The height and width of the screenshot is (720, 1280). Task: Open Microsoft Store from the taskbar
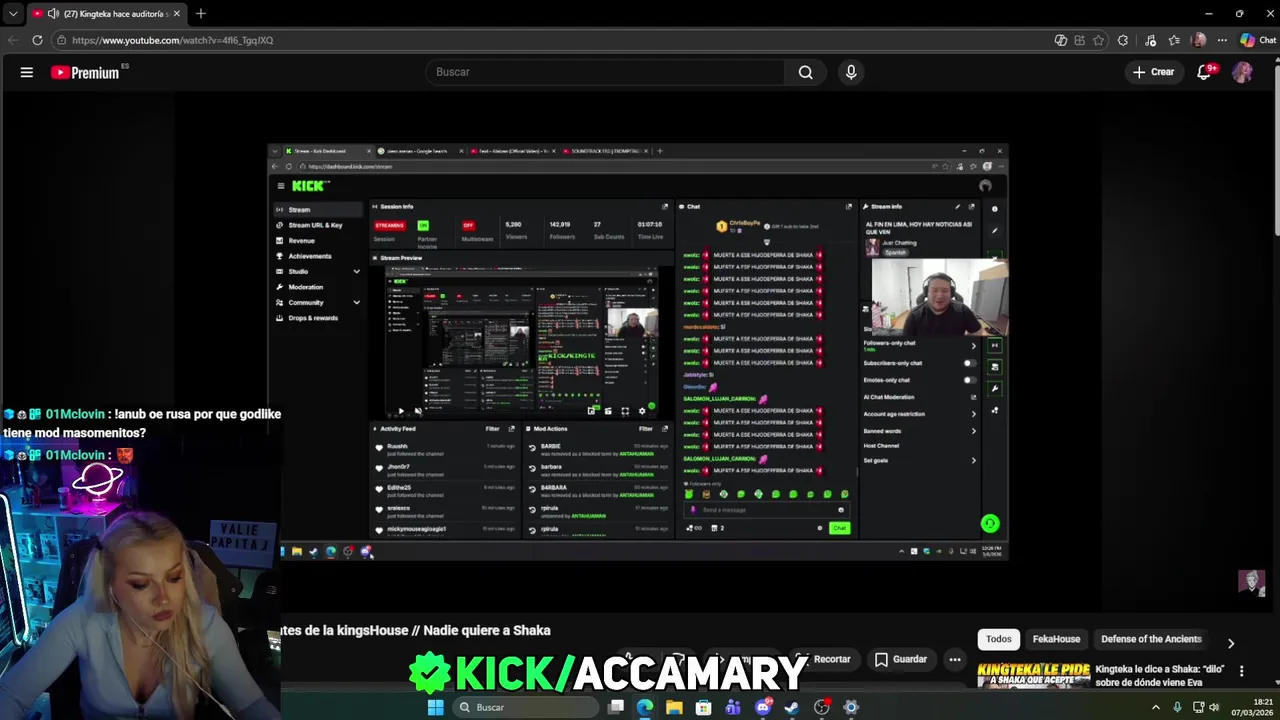coord(703,707)
